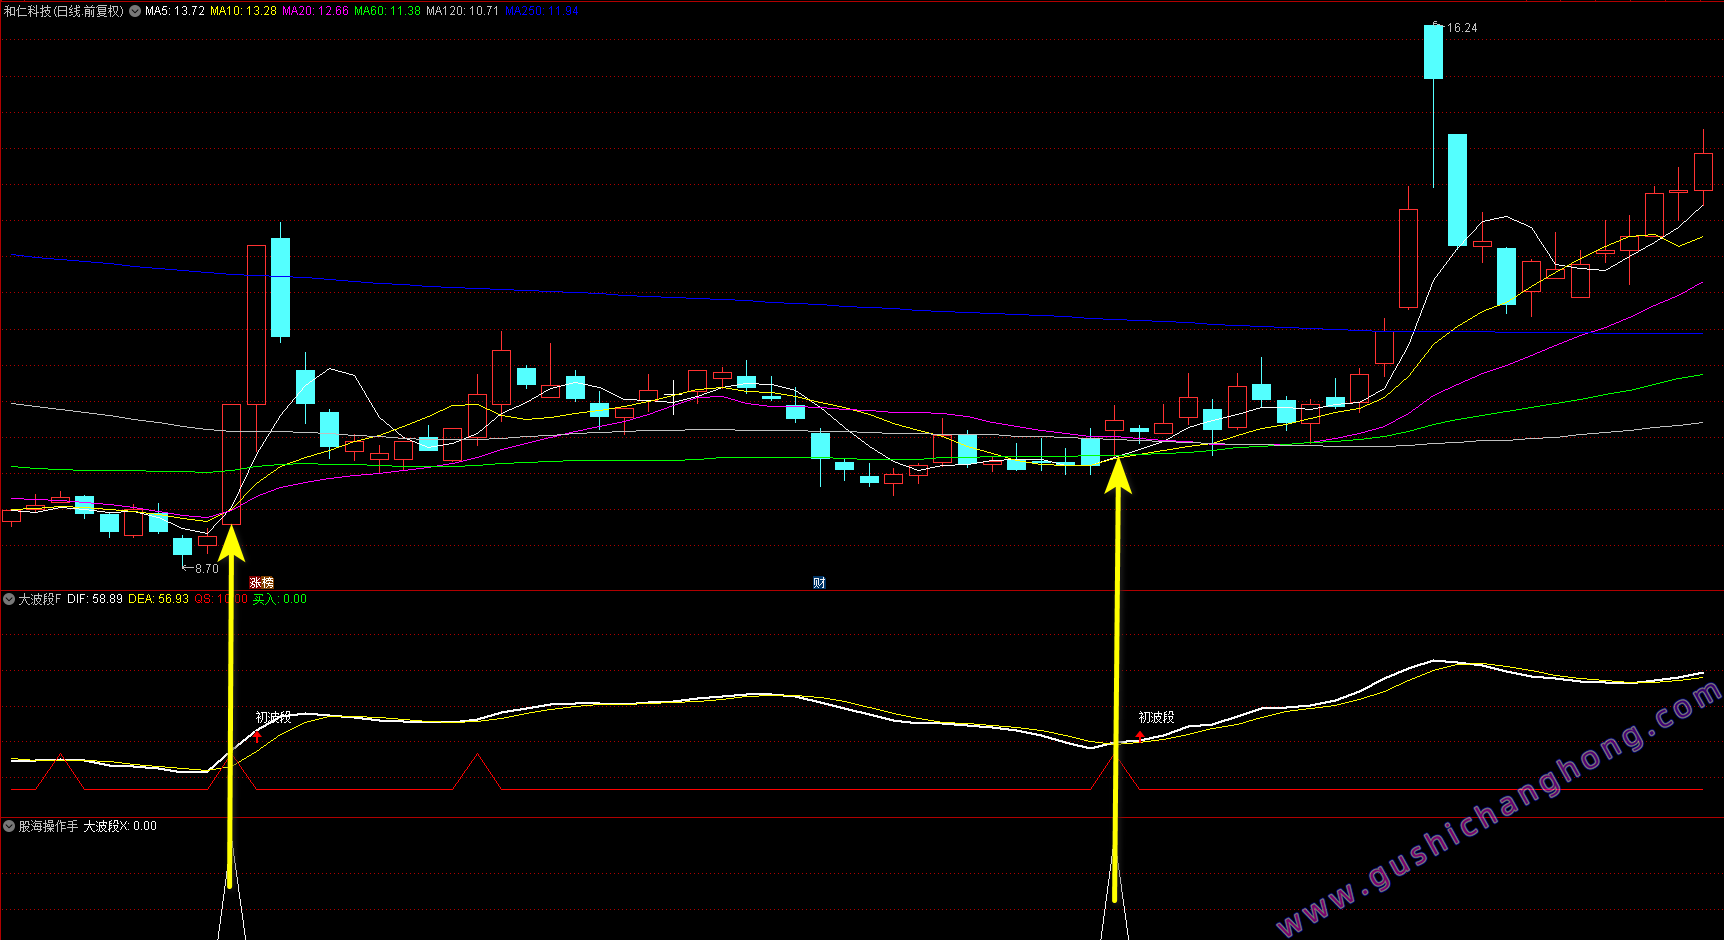Click the 8.70 low price label
Viewport: 1724px width, 940px height.
[206, 569]
